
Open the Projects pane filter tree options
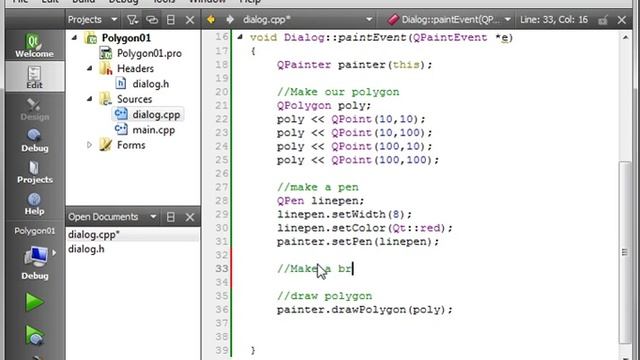coord(132,20)
